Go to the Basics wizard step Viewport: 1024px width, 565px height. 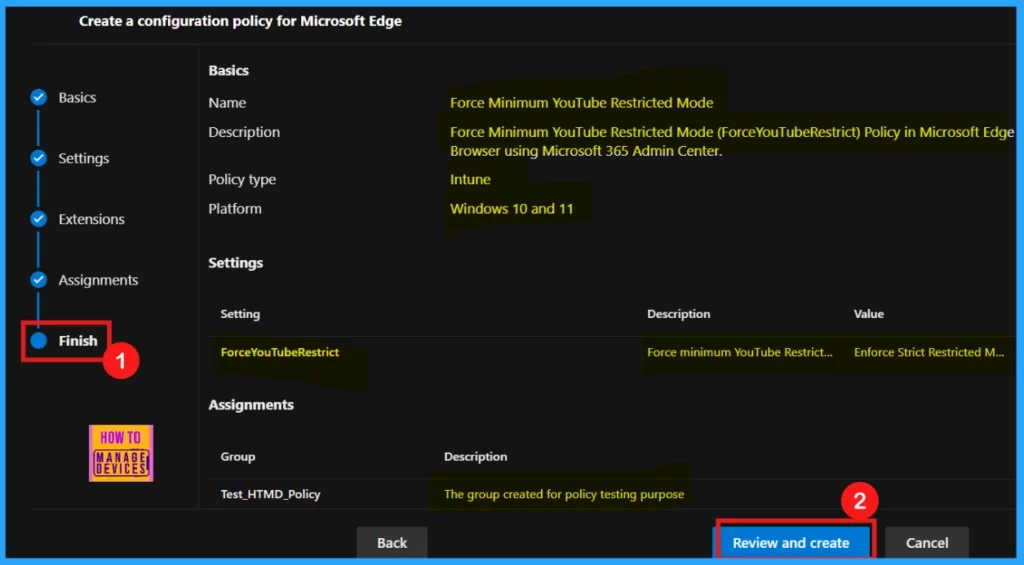click(x=77, y=97)
